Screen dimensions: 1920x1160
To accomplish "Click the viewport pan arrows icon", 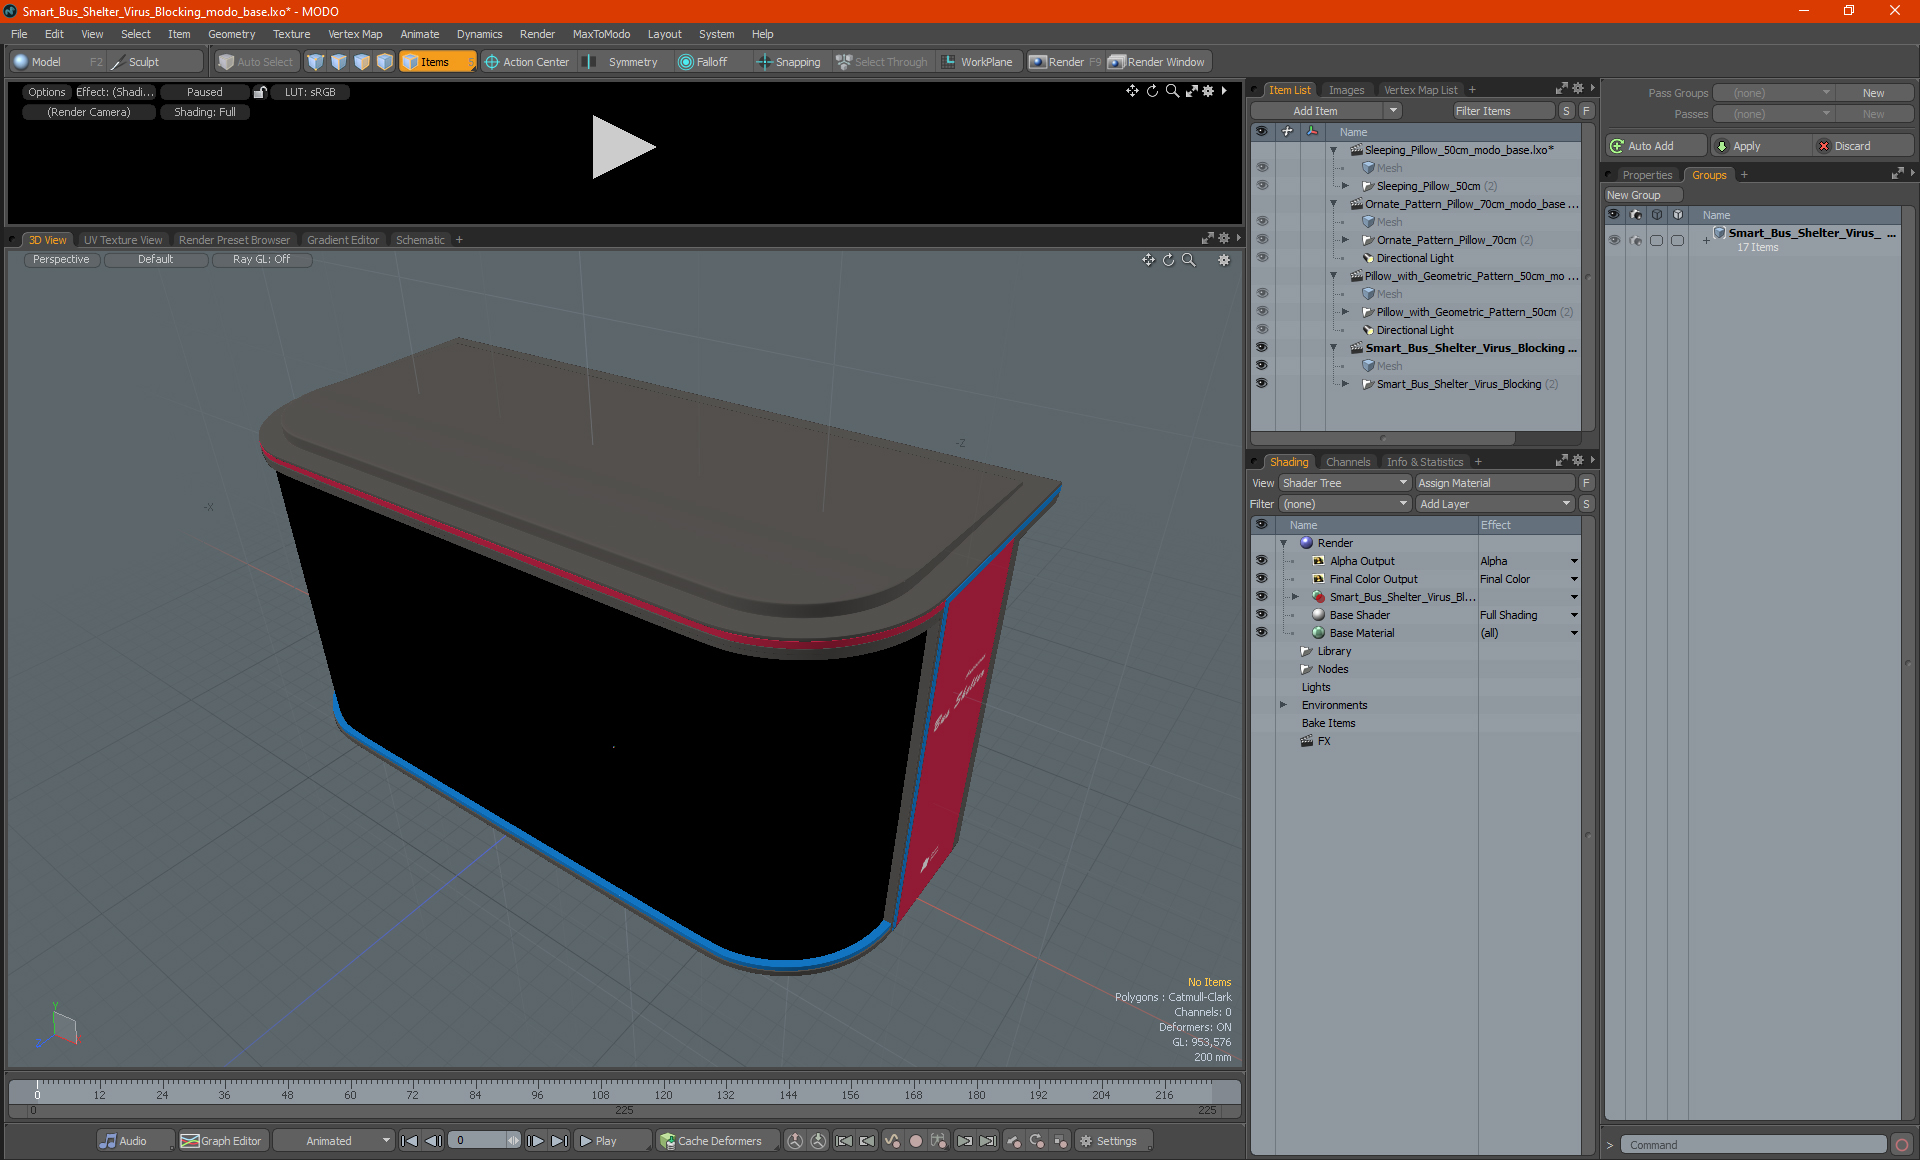I will 1148,260.
